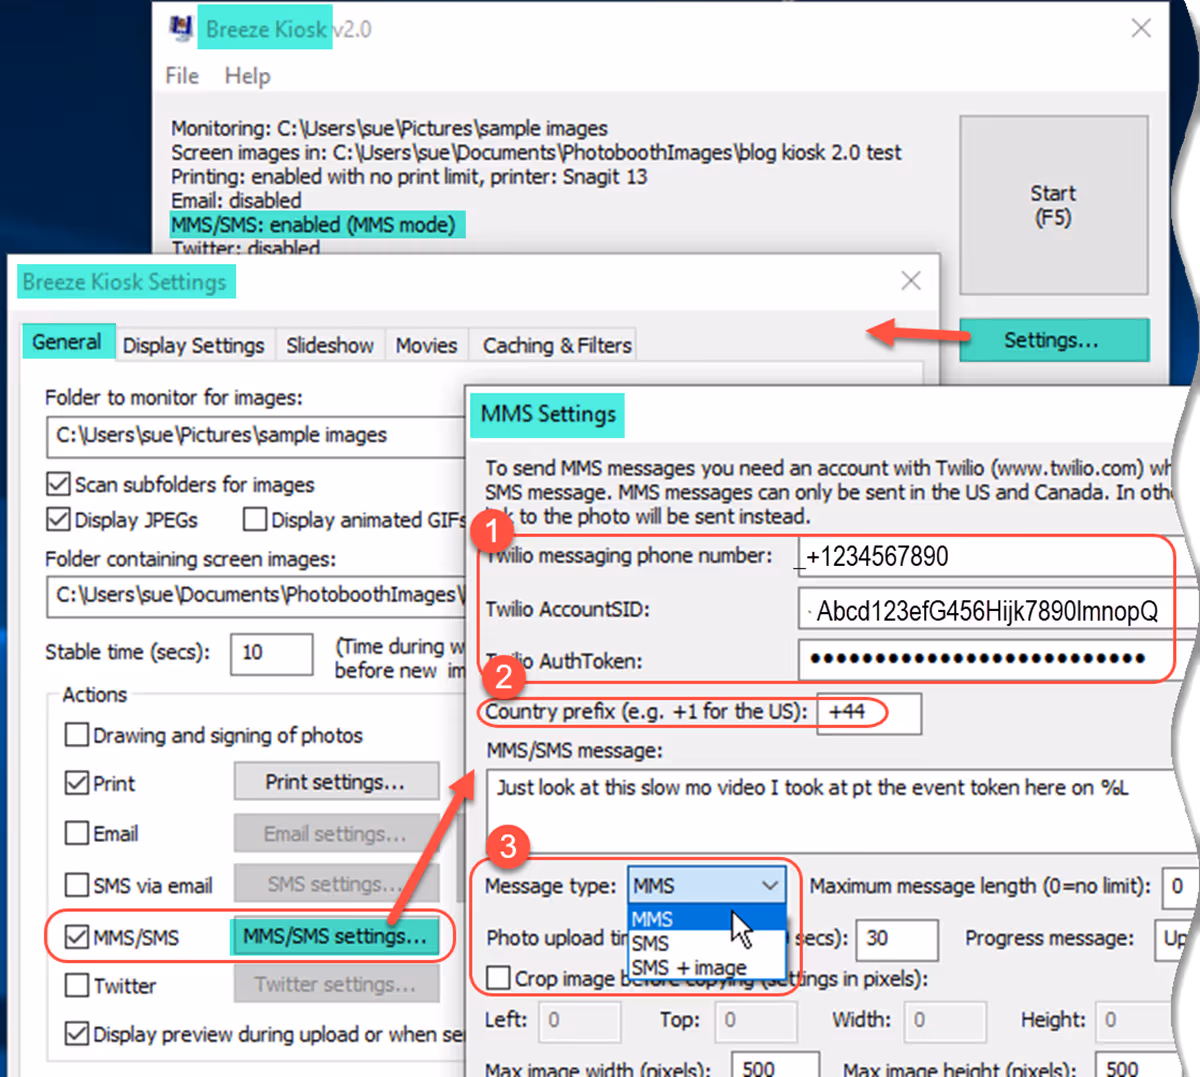Close the Breeze Kiosk main window
Screen dimensions: 1200x1077
pyautogui.click(x=1141, y=28)
